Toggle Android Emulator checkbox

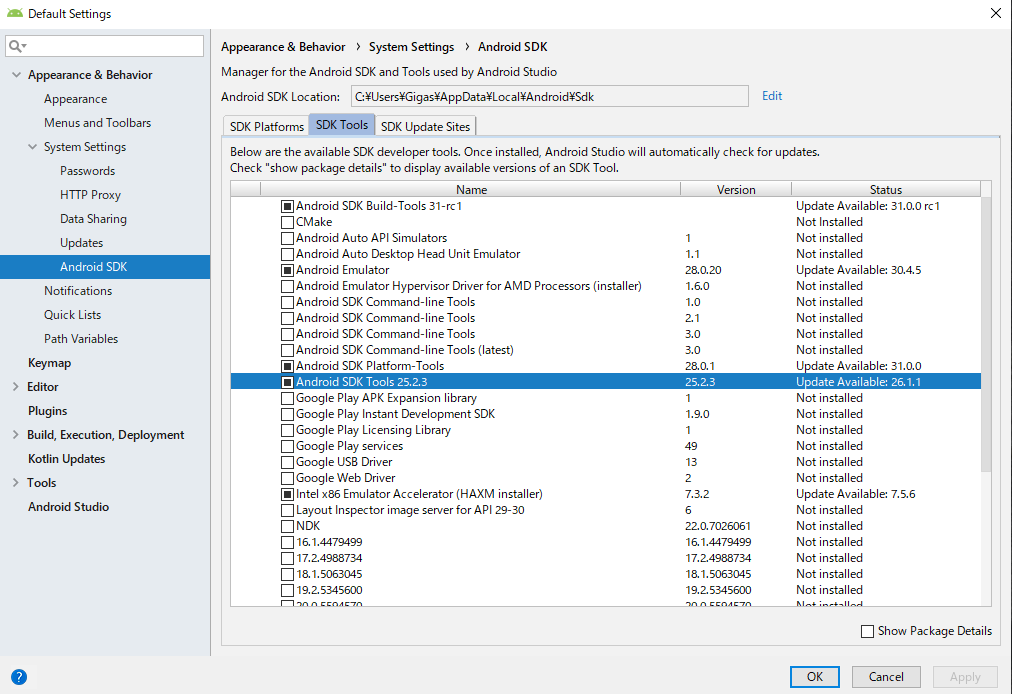tap(287, 270)
